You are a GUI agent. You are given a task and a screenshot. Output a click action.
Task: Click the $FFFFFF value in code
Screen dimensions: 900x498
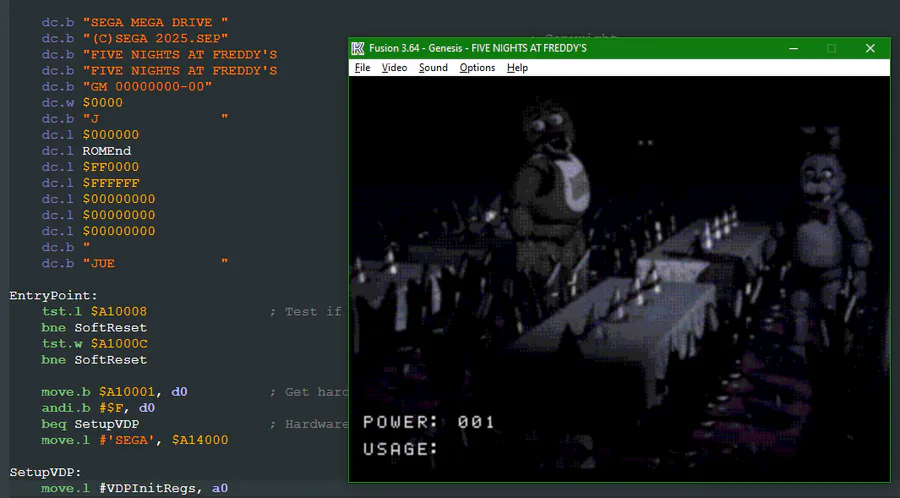(111, 183)
